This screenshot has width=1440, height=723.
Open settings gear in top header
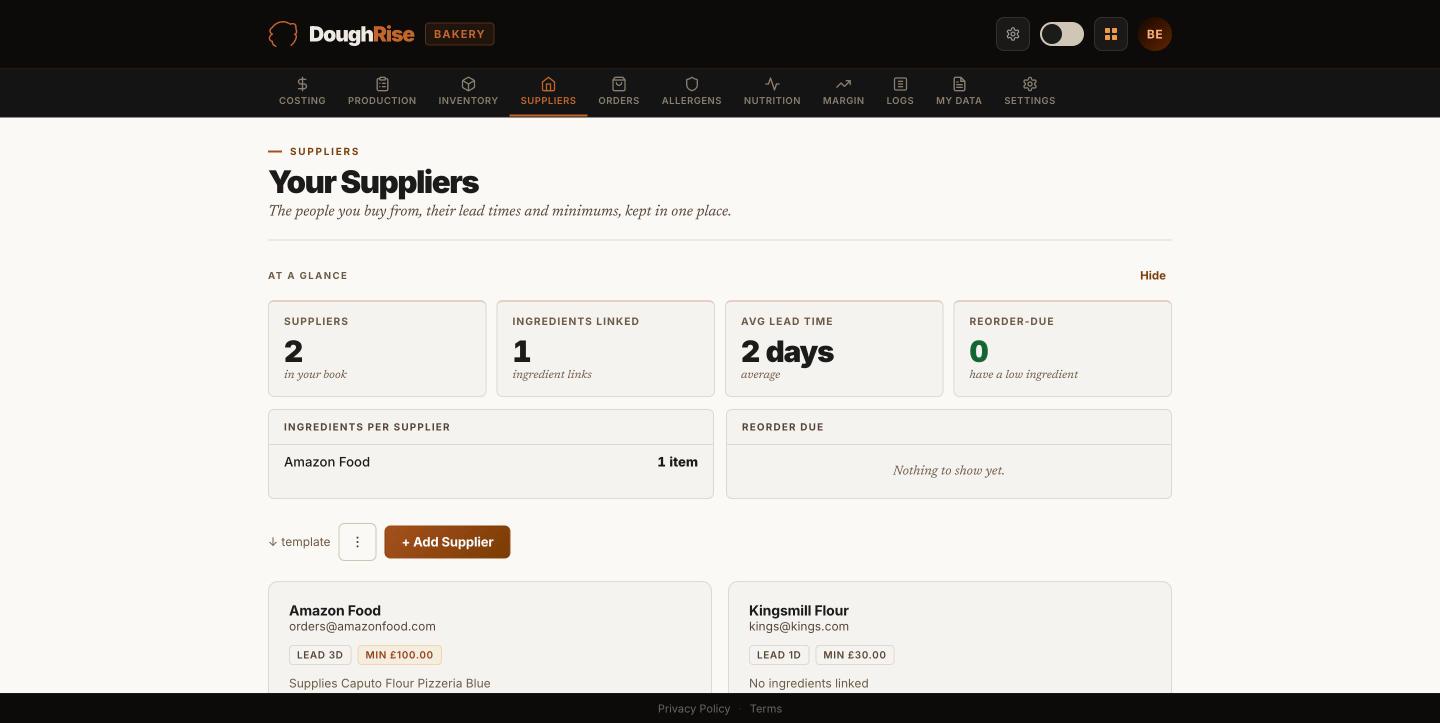[x=1013, y=34]
